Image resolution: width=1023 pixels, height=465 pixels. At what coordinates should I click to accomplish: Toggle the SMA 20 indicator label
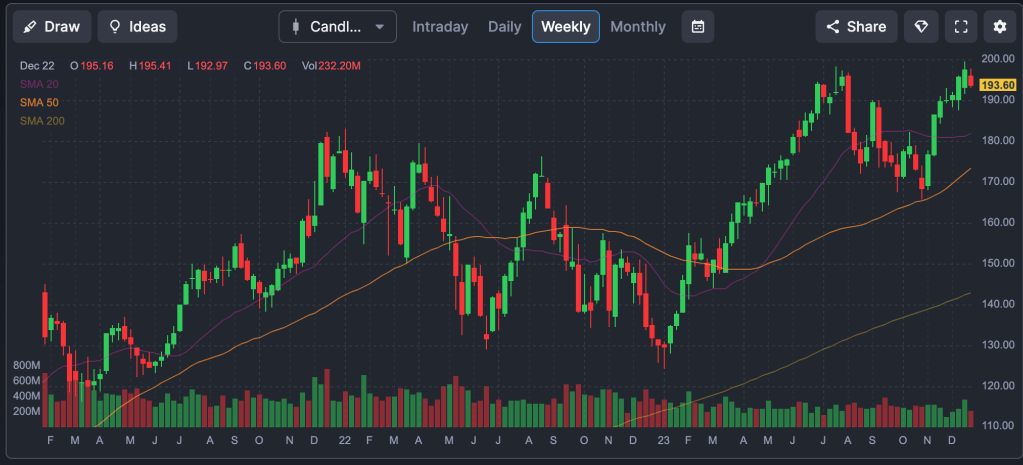click(39, 84)
